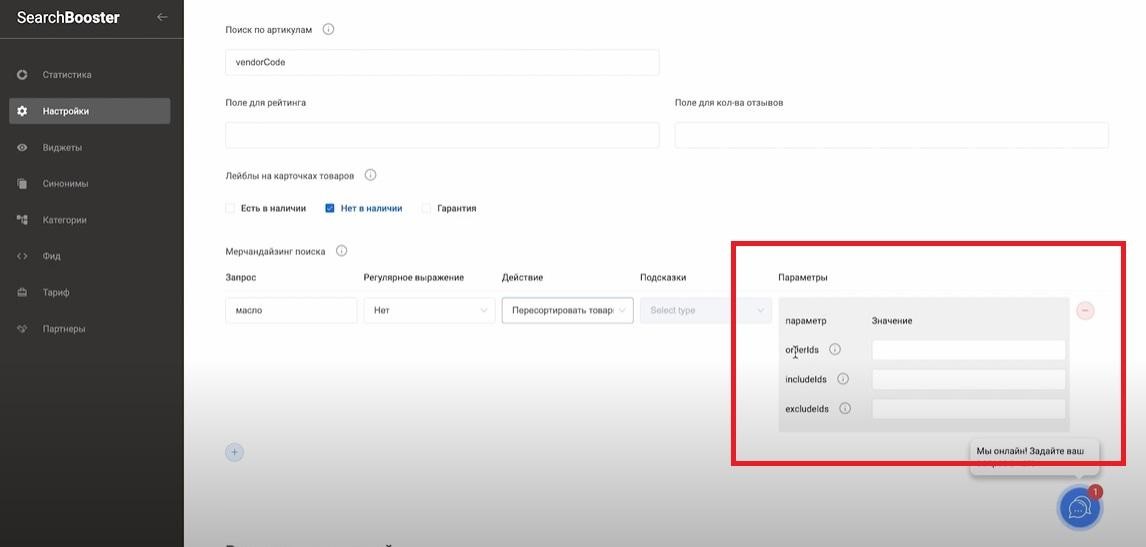Open the online chat widget bubble

(1079, 508)
